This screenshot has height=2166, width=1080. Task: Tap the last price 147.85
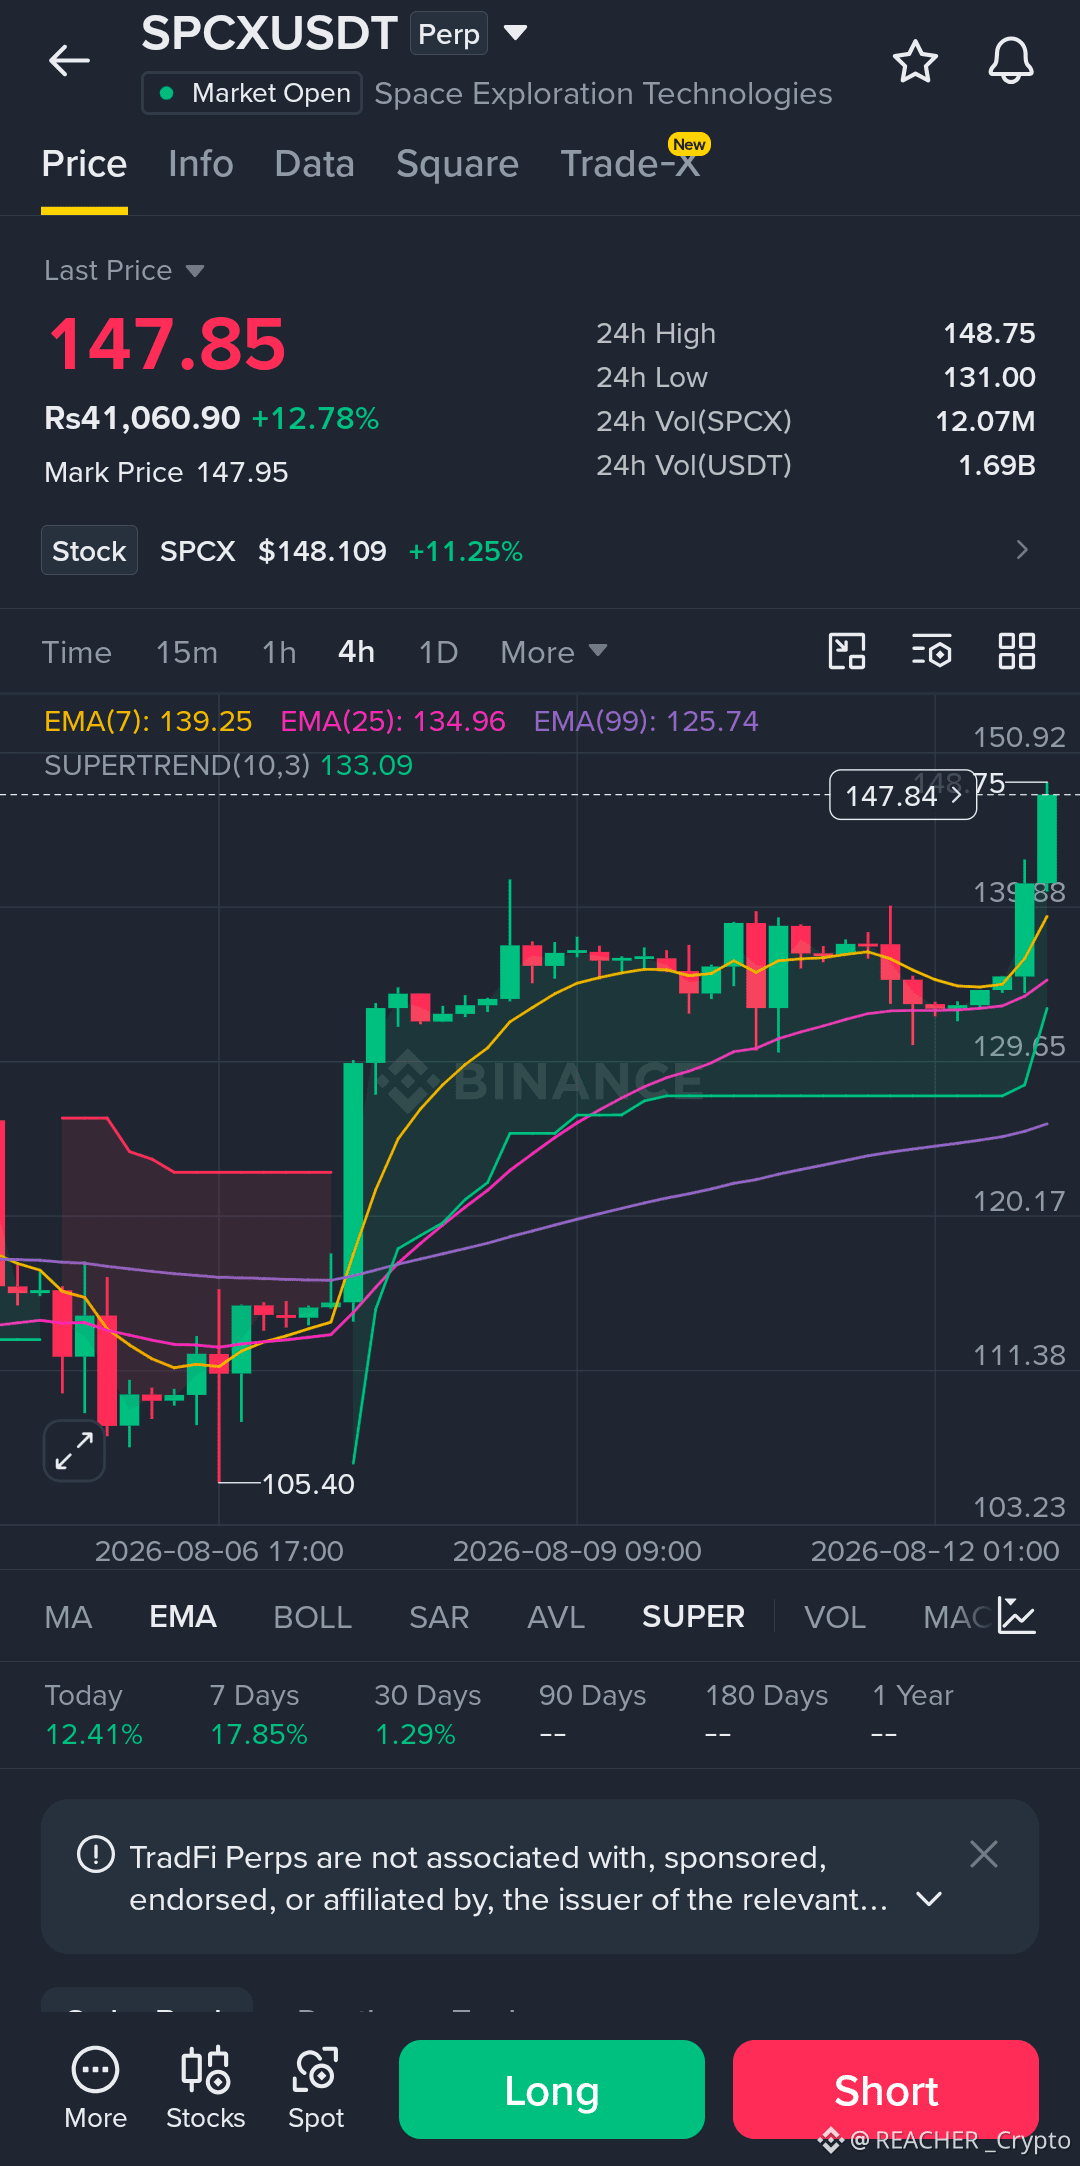point(167,344)
